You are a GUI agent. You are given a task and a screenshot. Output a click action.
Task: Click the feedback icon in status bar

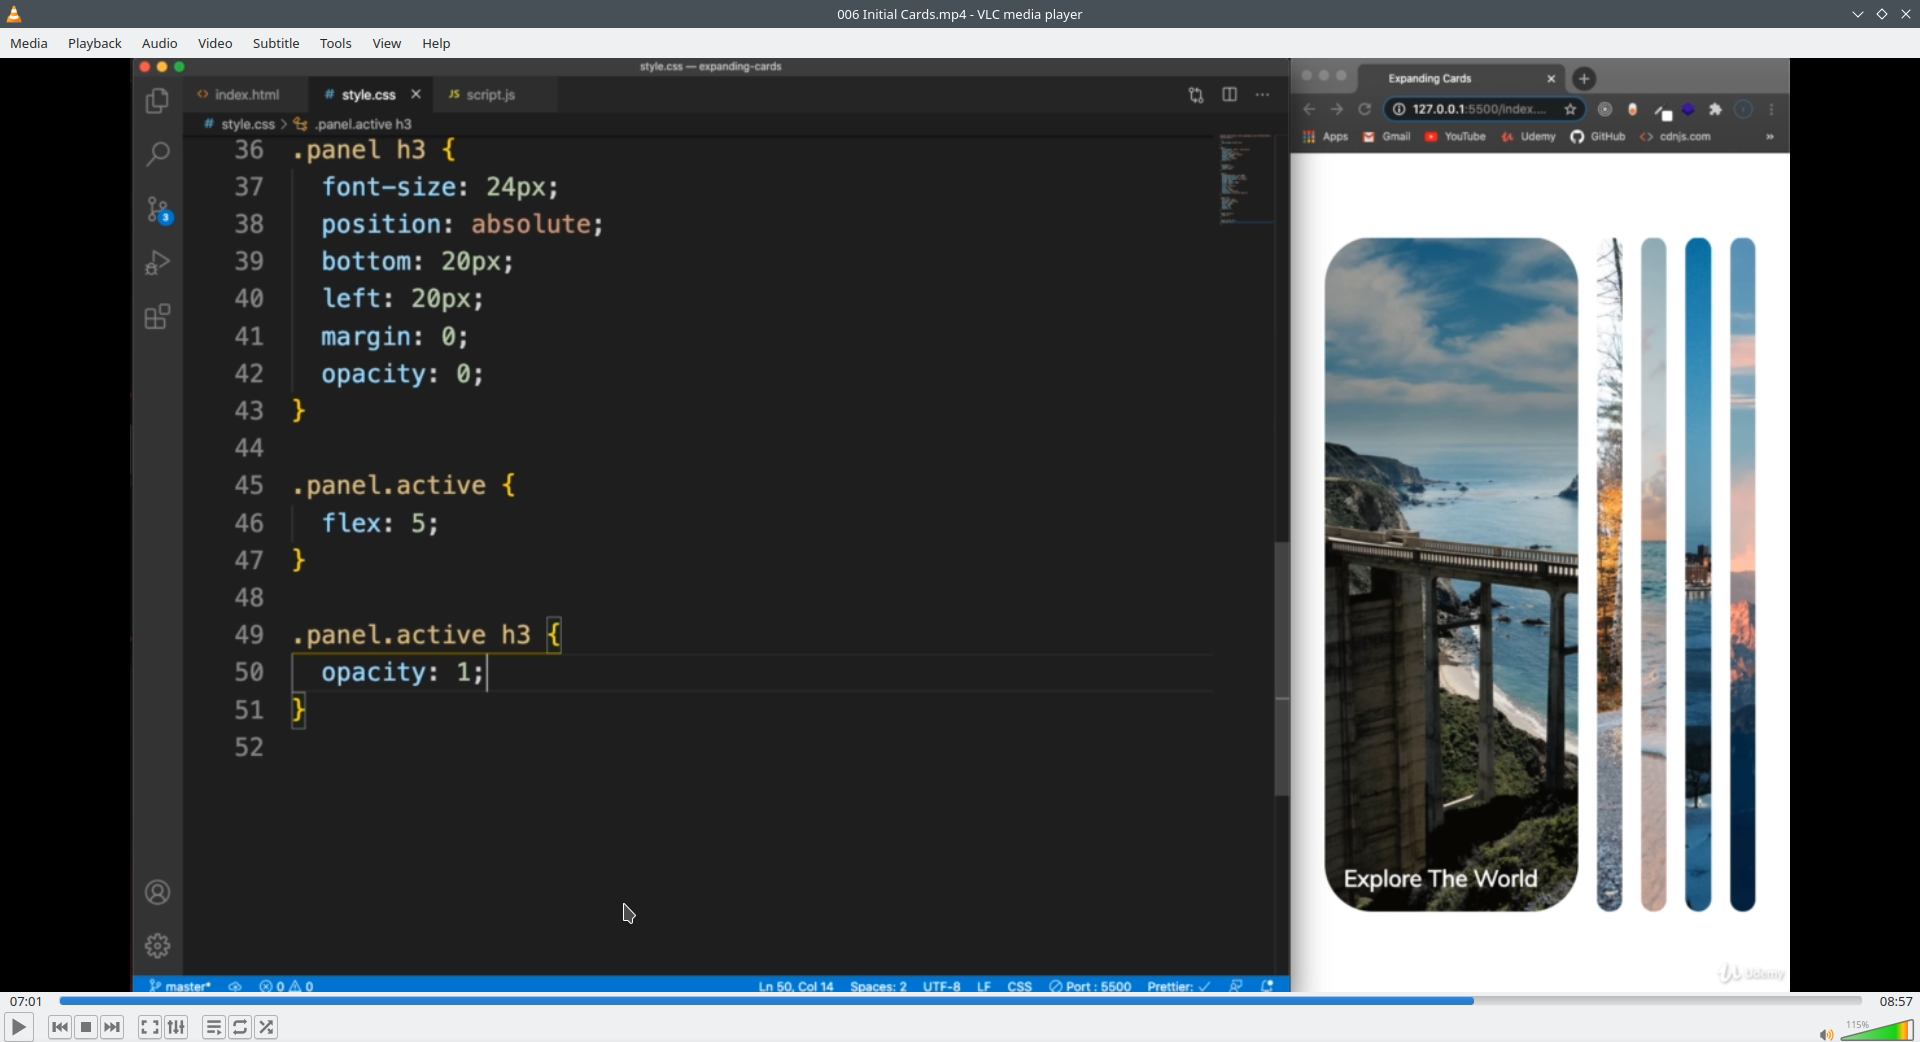click(1237, 986)
